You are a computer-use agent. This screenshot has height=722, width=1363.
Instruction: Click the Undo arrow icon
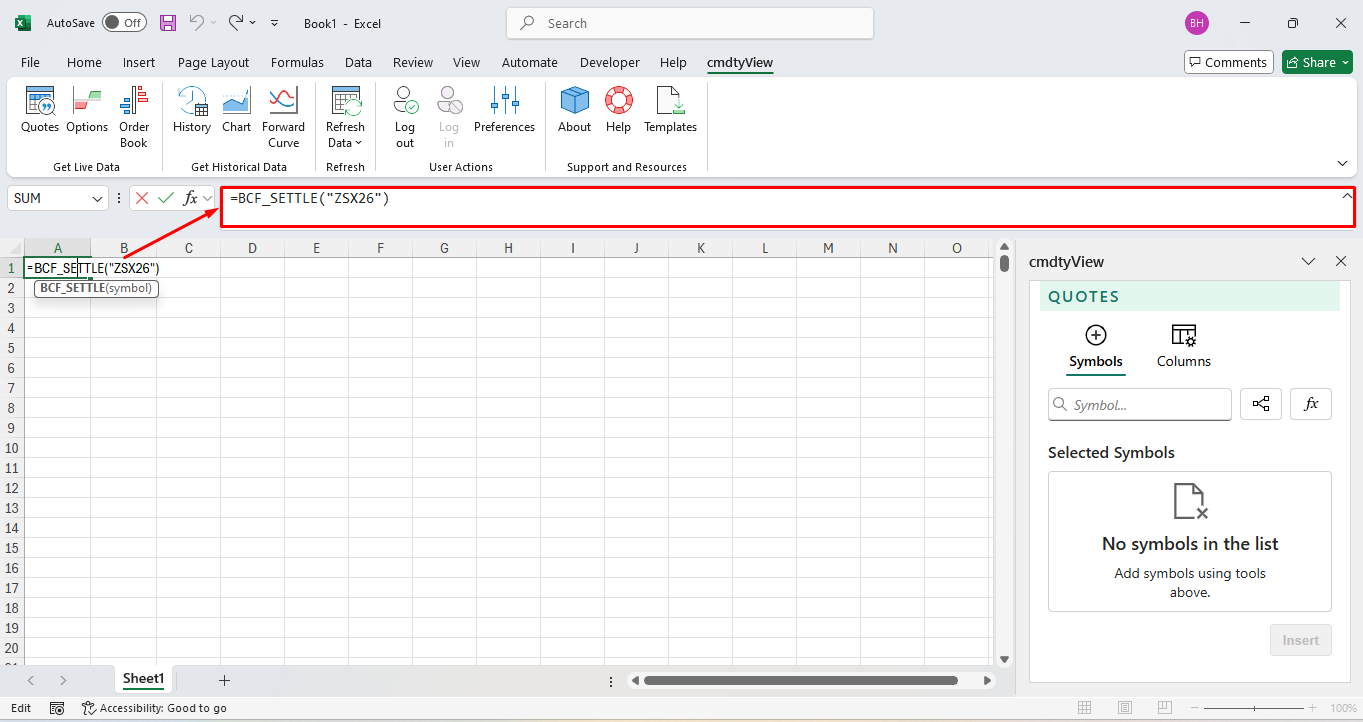[196, 22]
